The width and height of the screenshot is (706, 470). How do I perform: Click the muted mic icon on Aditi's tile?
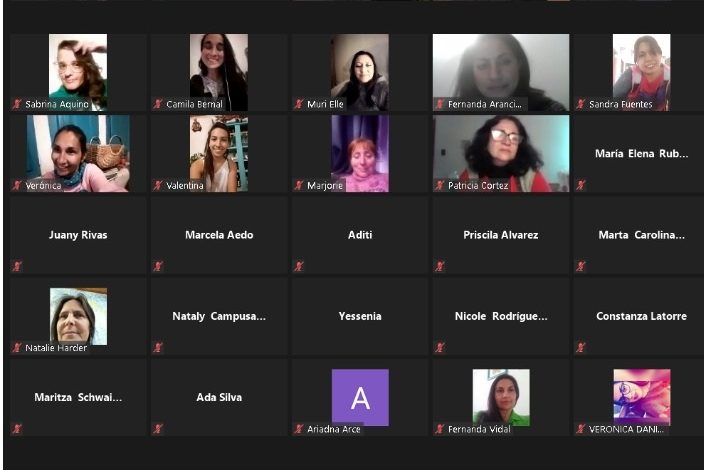pos(299,267)
